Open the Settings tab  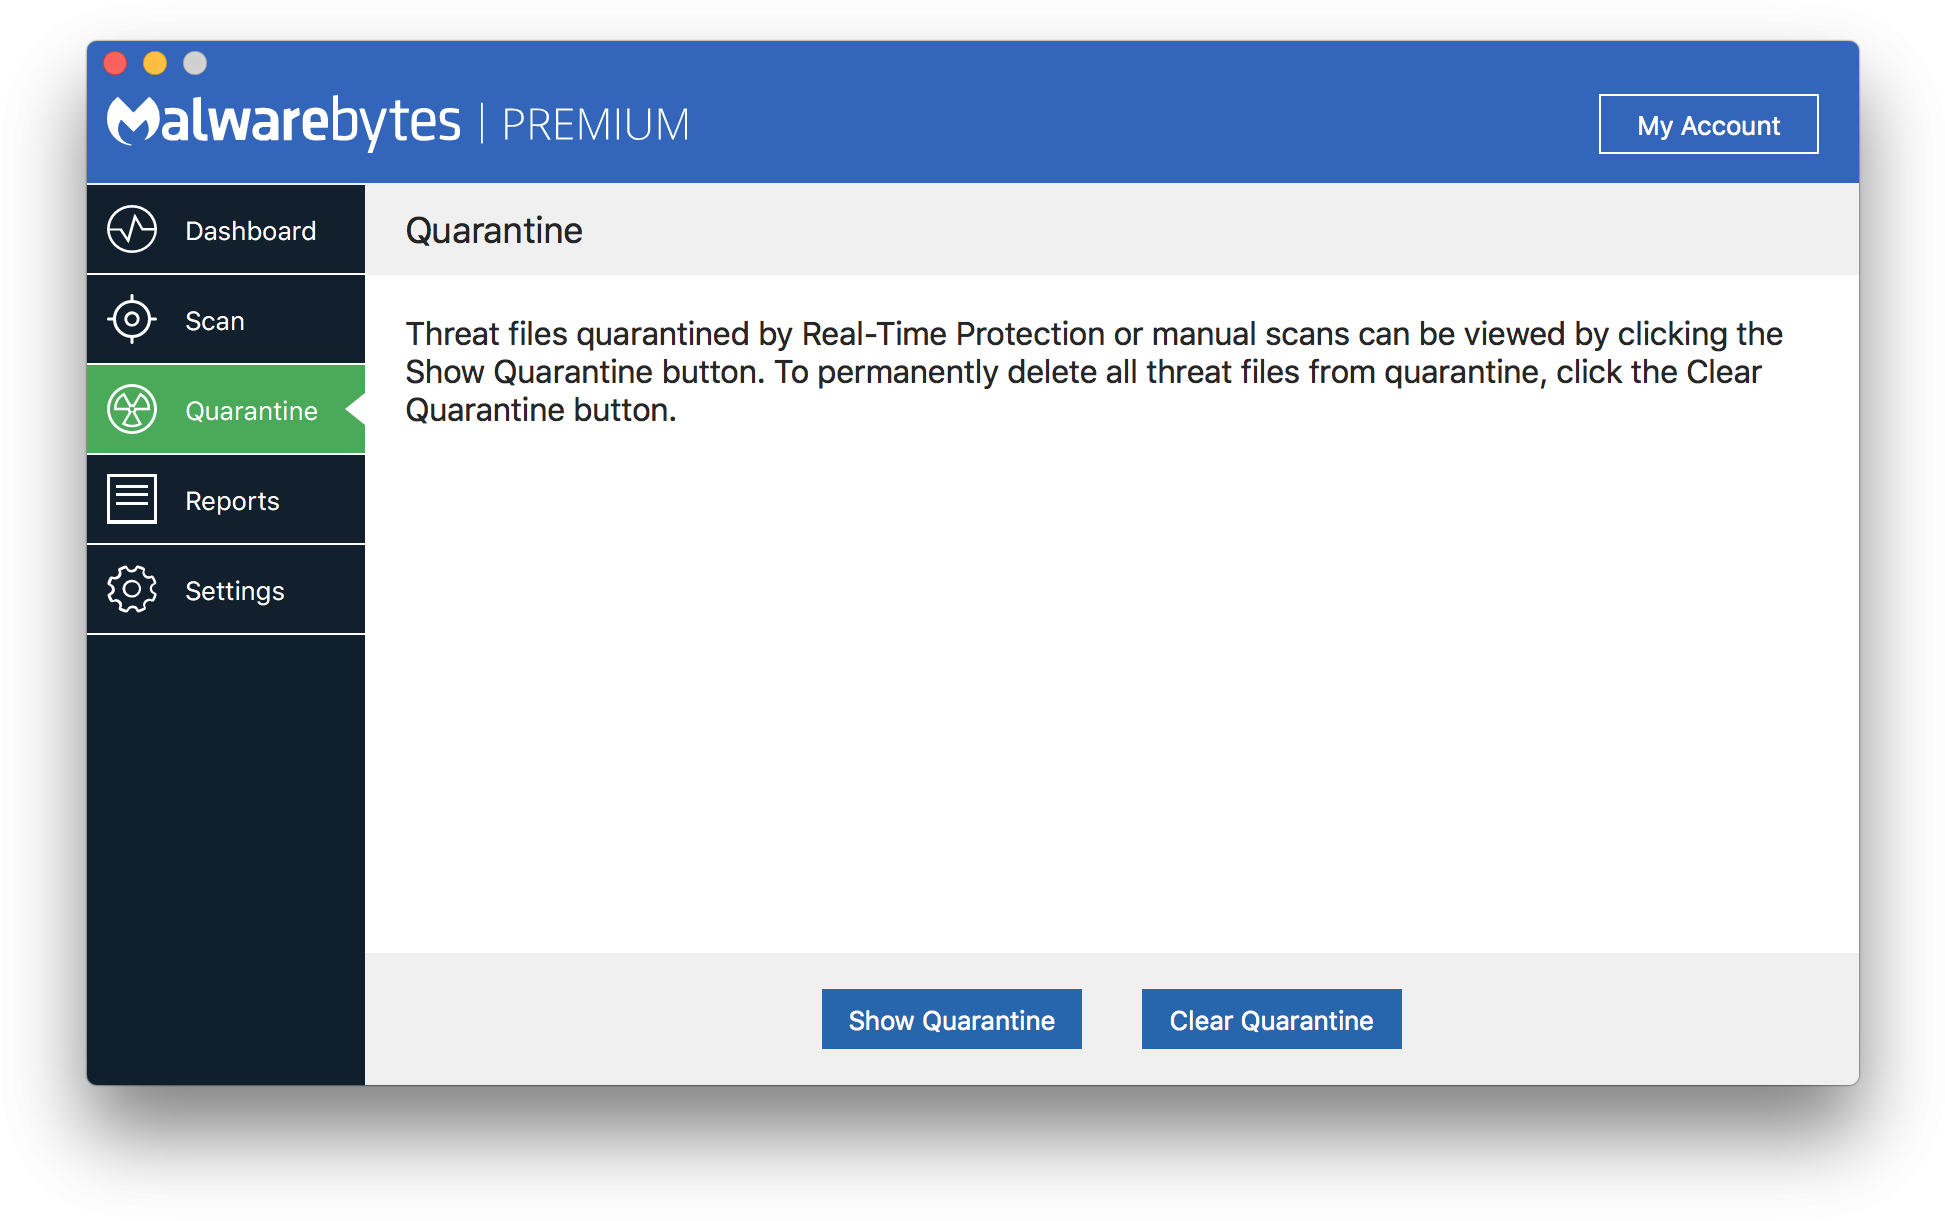[234, 590]
